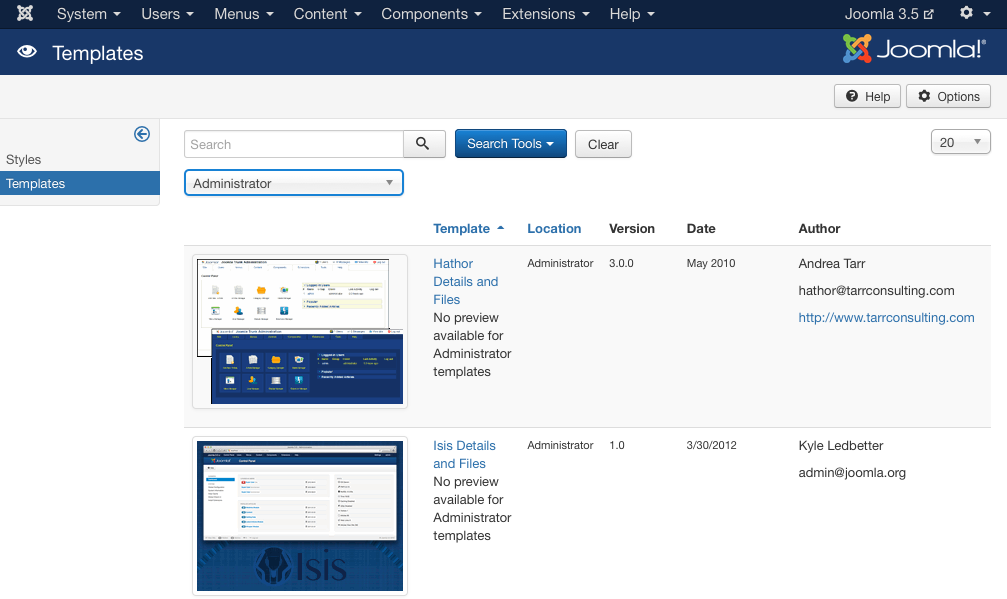Image resolution: width=1007 pixels, height=599 pixels.
Task: Visit the tarrconsulting.com website link
Action: (886, 317)
